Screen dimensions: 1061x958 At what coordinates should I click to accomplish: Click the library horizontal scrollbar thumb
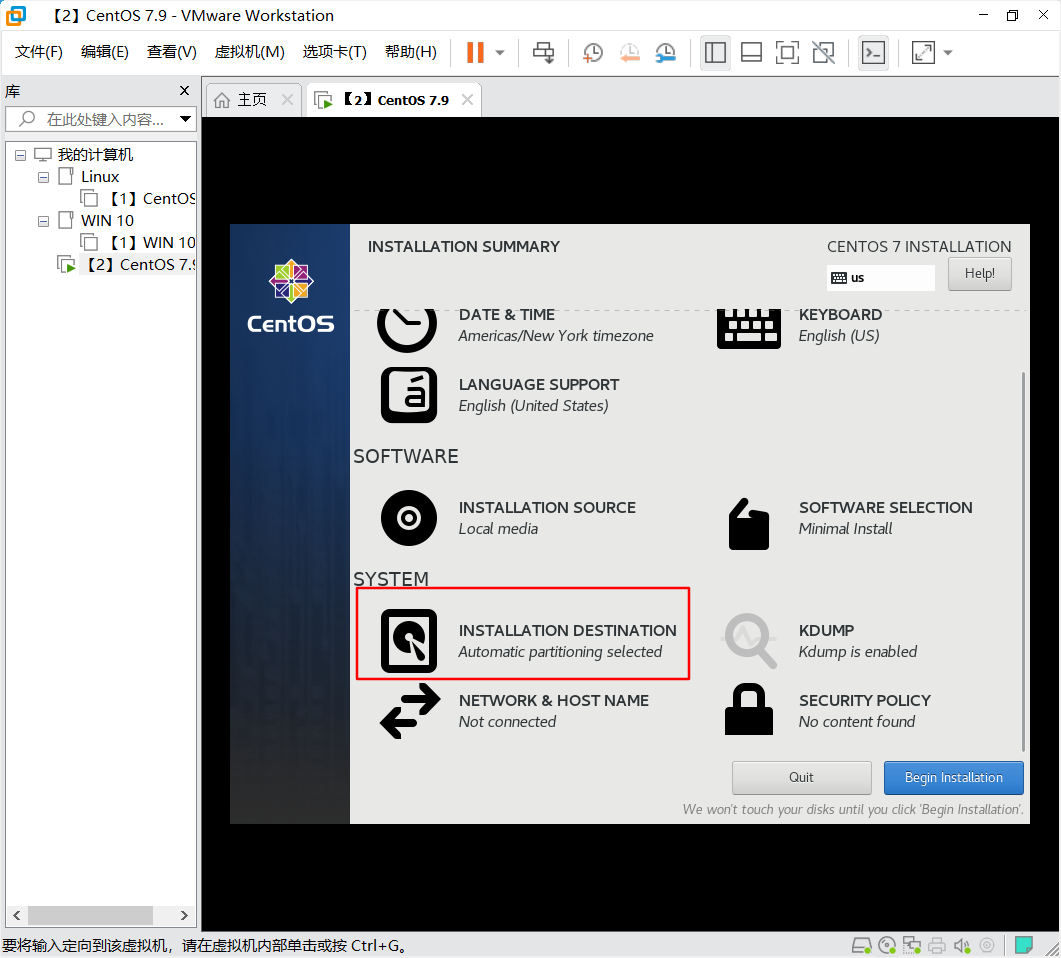click(x=90, y=915)
